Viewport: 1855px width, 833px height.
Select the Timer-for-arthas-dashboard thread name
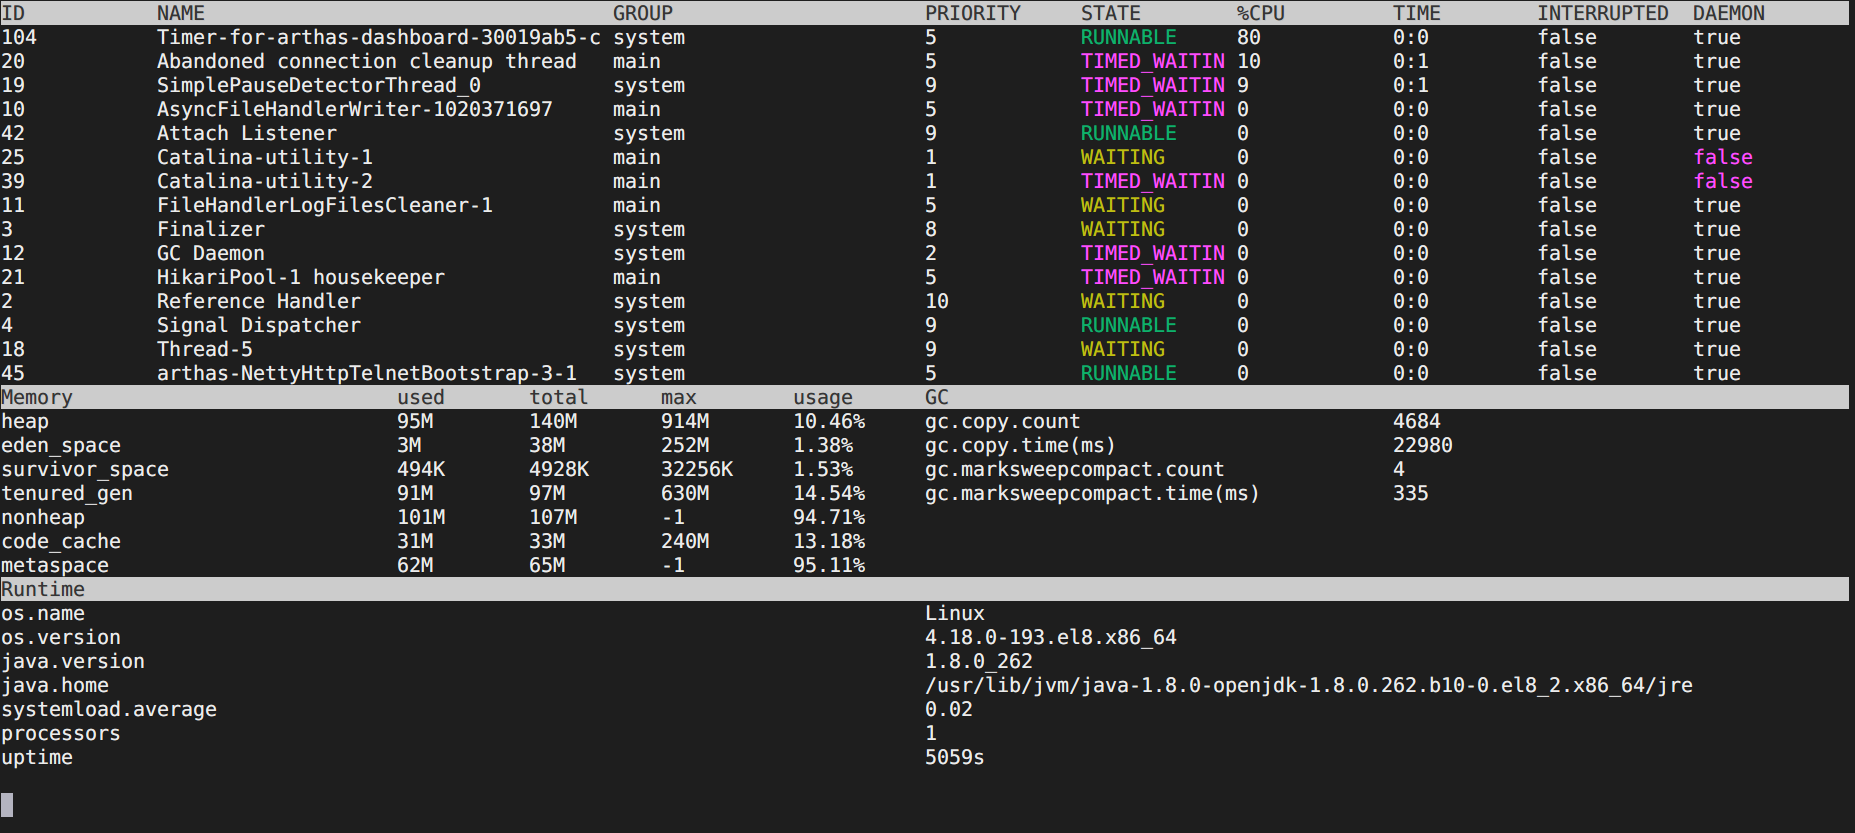point(378,37)
